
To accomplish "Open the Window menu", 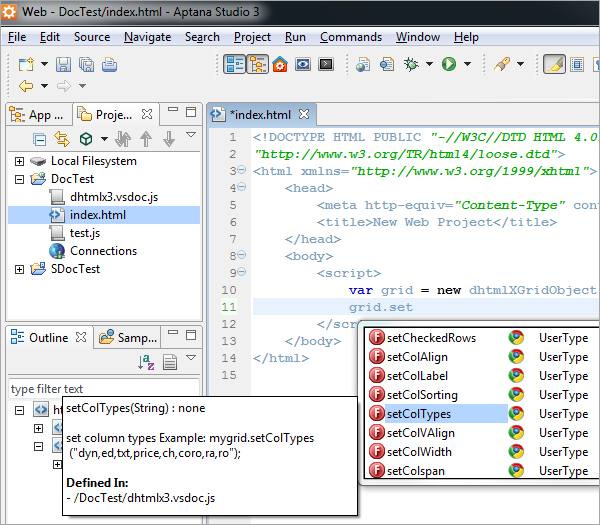I will coord(417,37).
